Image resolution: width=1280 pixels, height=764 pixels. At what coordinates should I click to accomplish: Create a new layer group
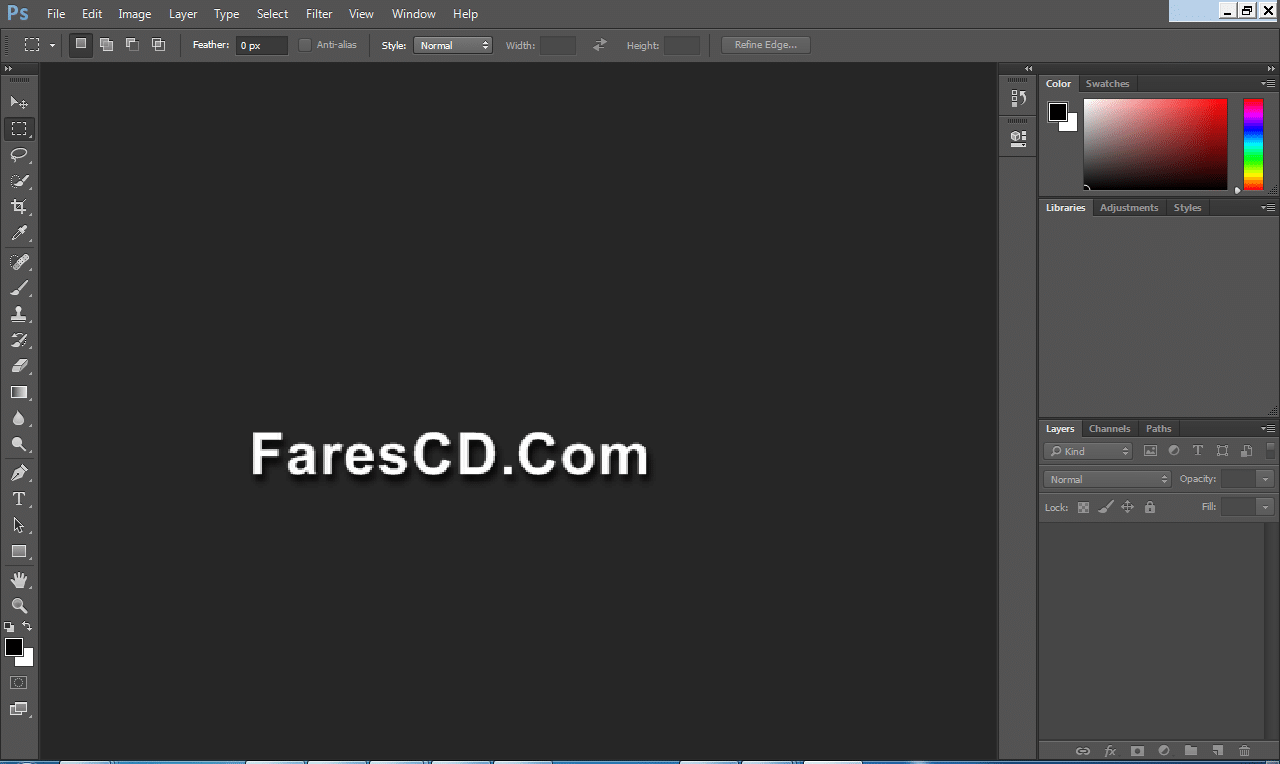point(1191,751)
